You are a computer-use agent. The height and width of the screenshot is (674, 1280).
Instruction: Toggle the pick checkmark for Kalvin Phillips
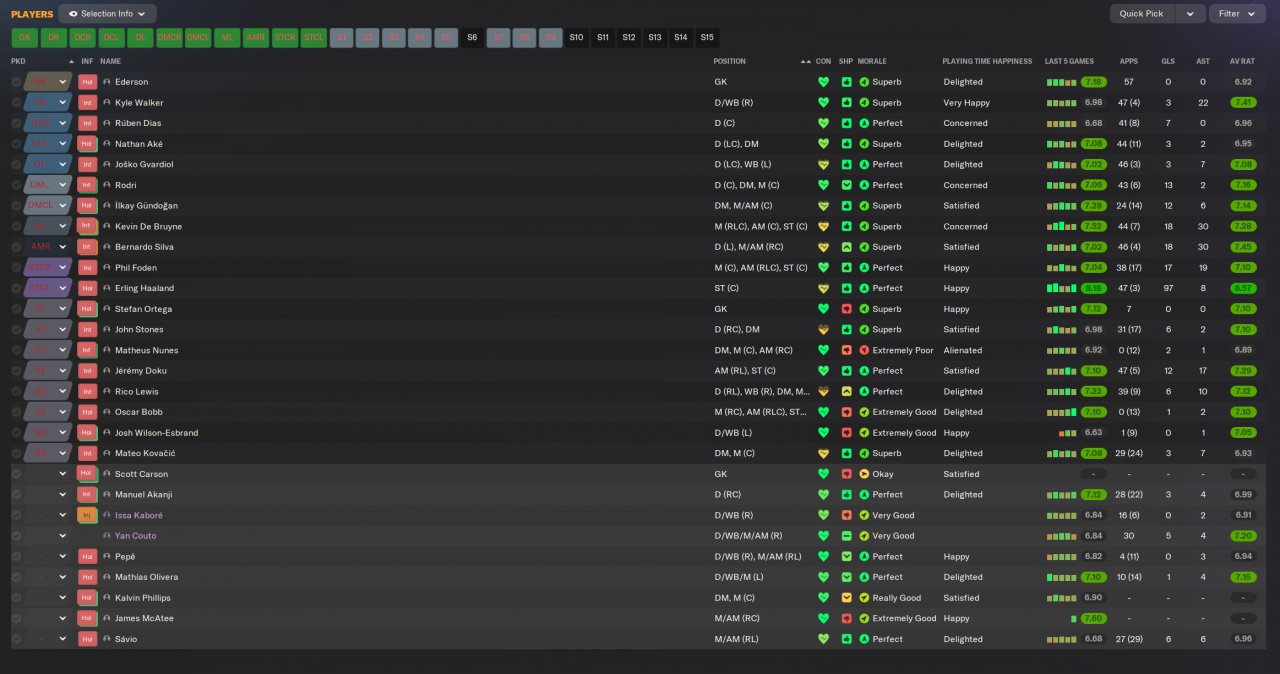click(x=16, y=598)
